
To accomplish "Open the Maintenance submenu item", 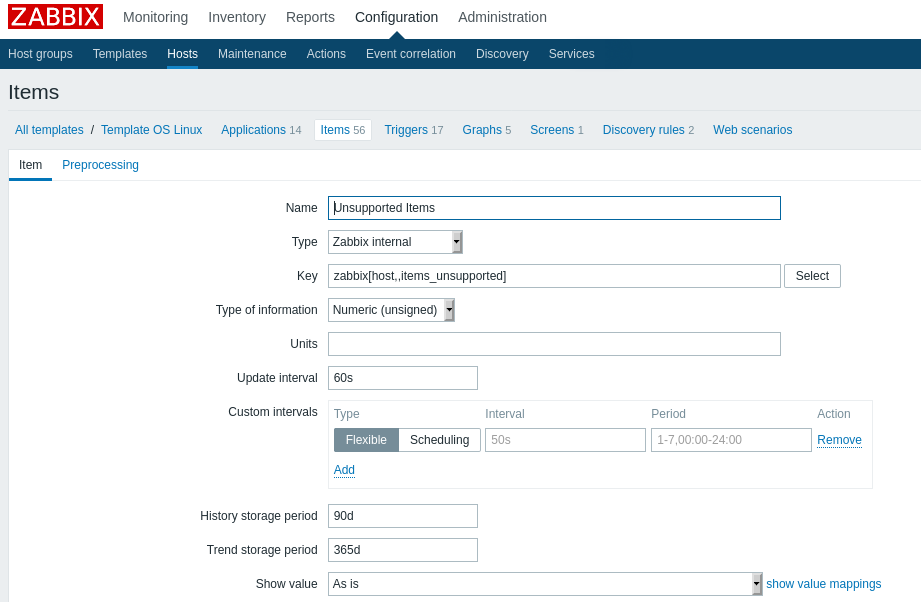I will [252, 54].
